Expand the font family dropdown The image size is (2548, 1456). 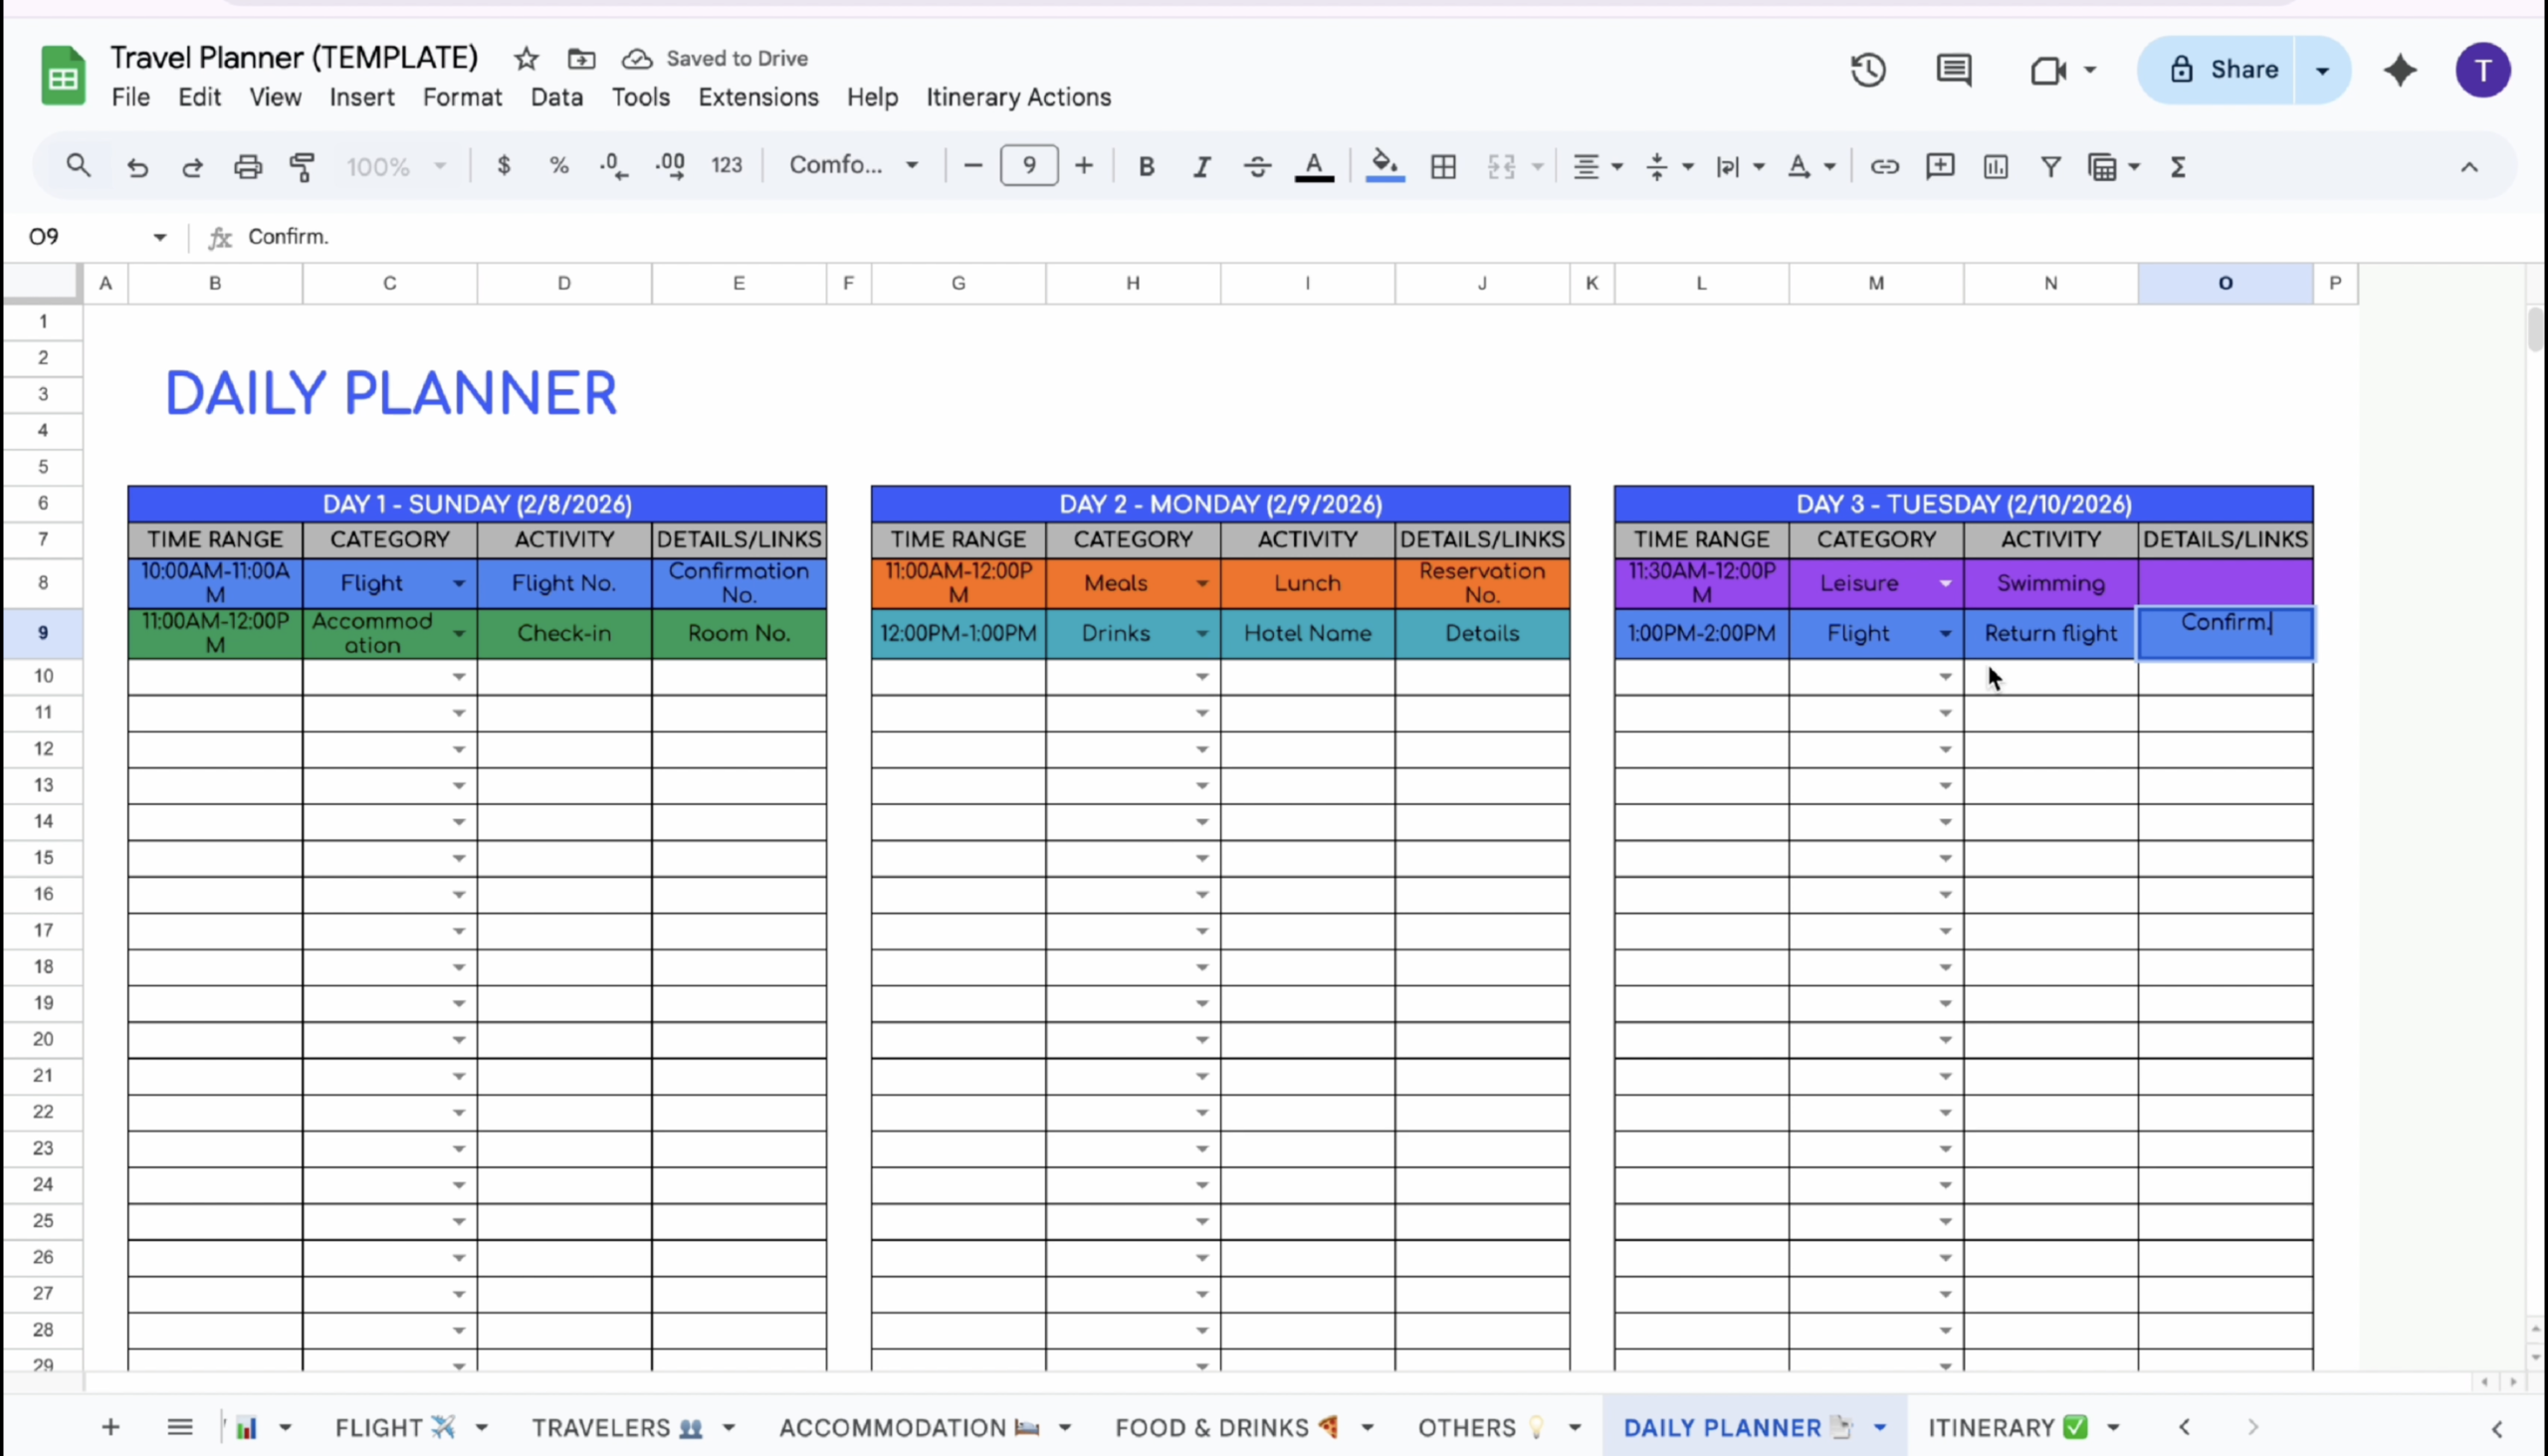pos(853,165)
